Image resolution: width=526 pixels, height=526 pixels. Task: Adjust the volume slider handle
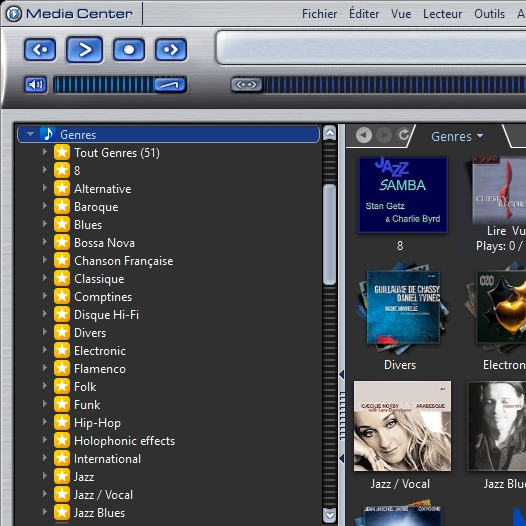pyautogui.click(x=169, y=85)
